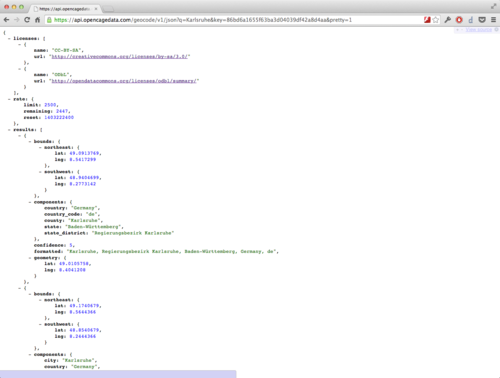This screenshot has height=378, width=500.
Task: Collapse the CC-BY-SA license object
Action: tap(19, 44)
